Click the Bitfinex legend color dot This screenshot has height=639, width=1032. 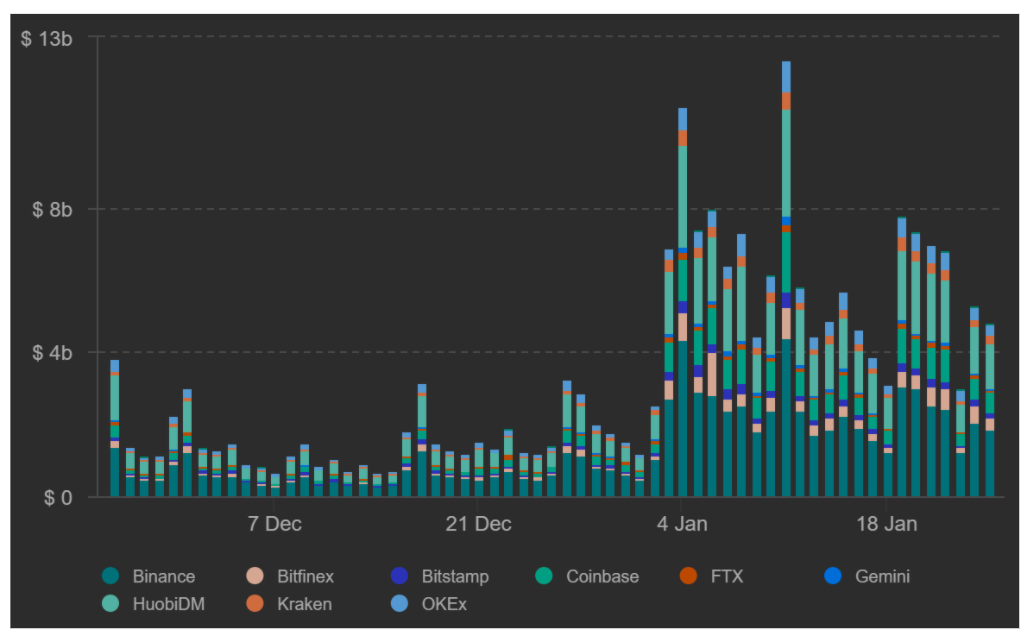click(255, 576)
